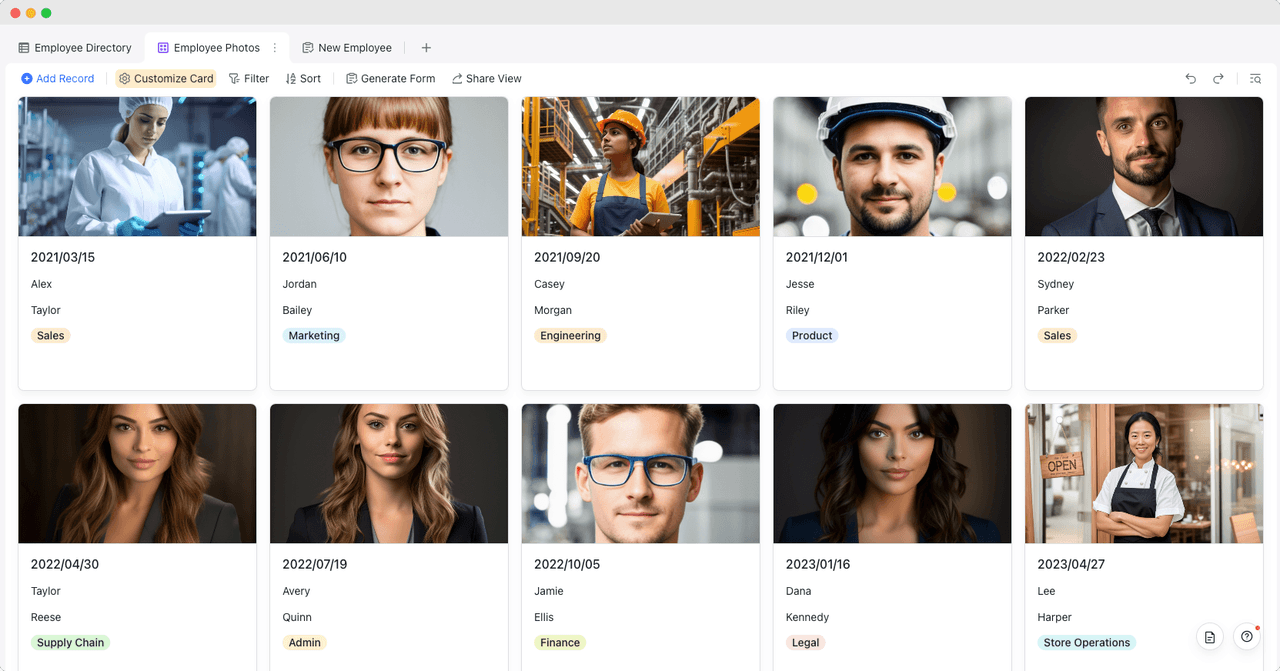Screen dimensions: 1280x671
Task: Undo the last change
Action: pos(1190,78)
